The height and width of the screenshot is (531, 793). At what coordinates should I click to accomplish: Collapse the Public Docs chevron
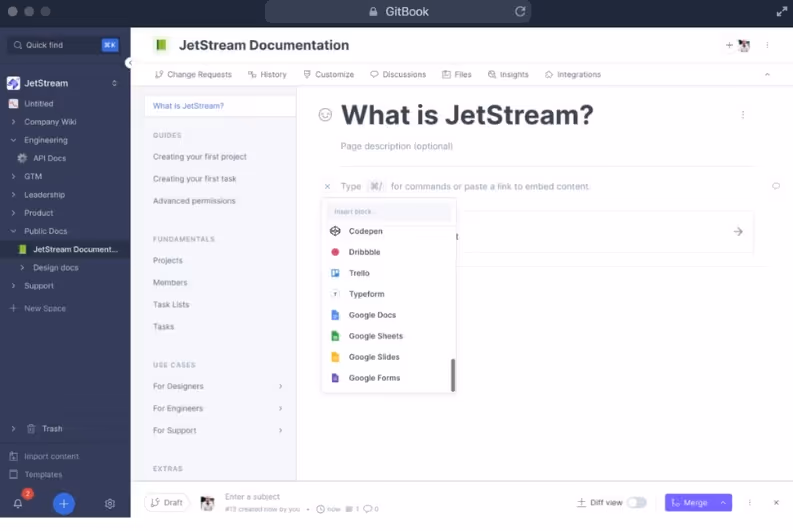13,231
